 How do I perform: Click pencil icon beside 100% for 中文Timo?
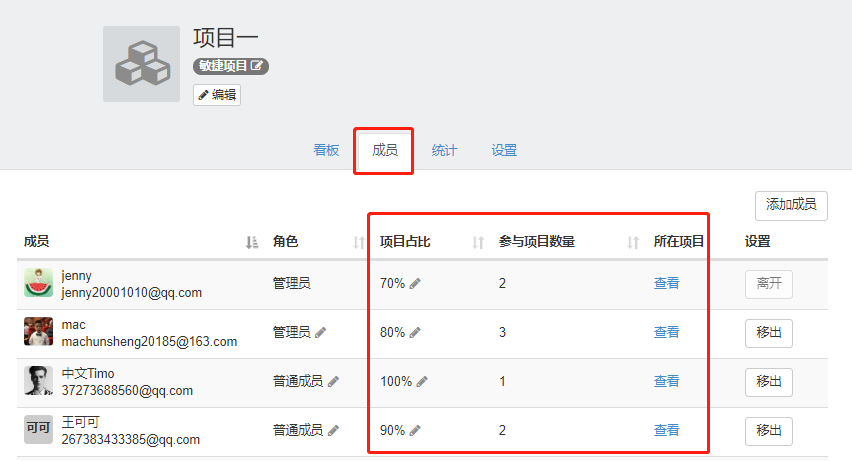pyautogui.click(x=422, y=382)
